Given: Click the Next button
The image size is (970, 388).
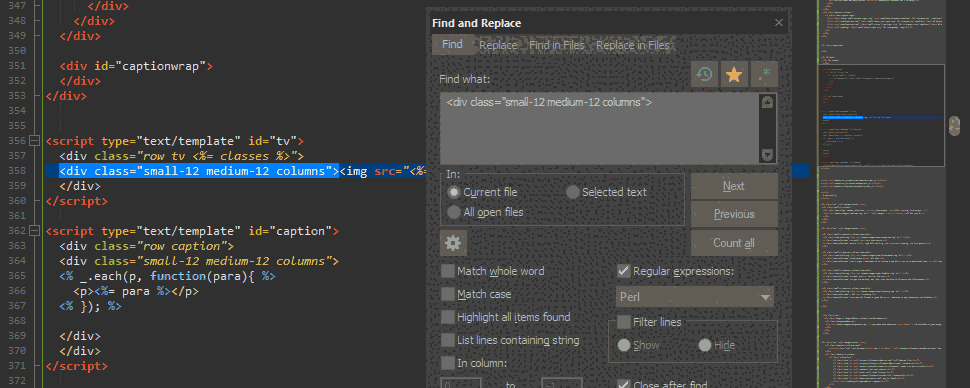Looking at the screenshot, I should (x=734, y=186).
